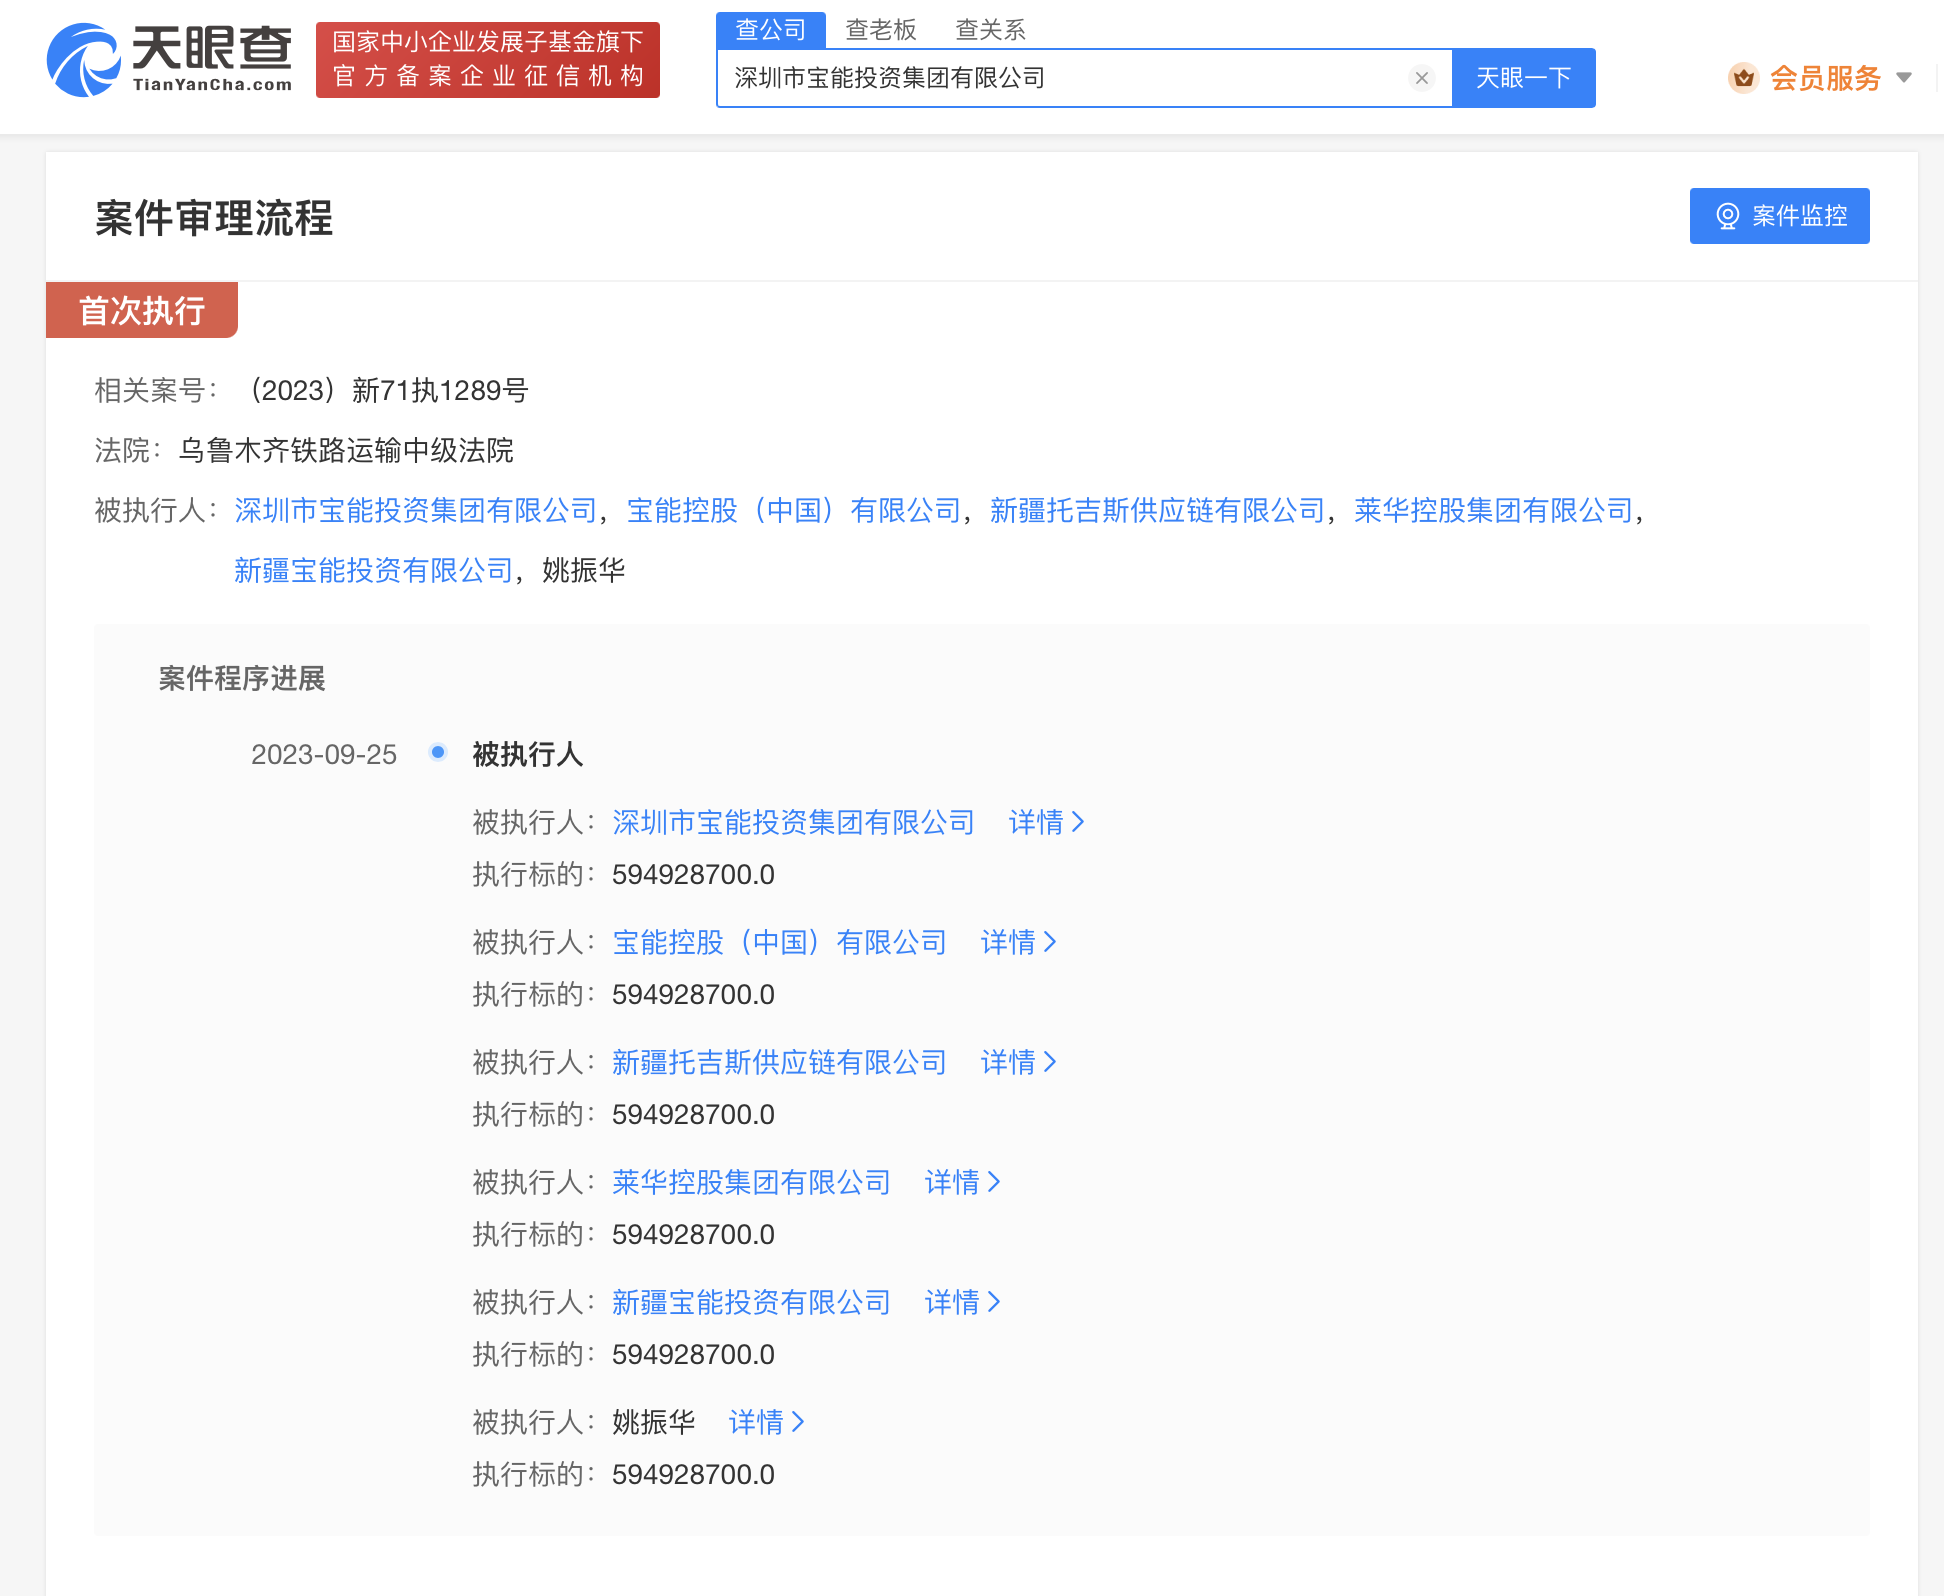Click the Tianyancha logo
This screenshot has height=1596, width=1944.
(x=168, y=58)
